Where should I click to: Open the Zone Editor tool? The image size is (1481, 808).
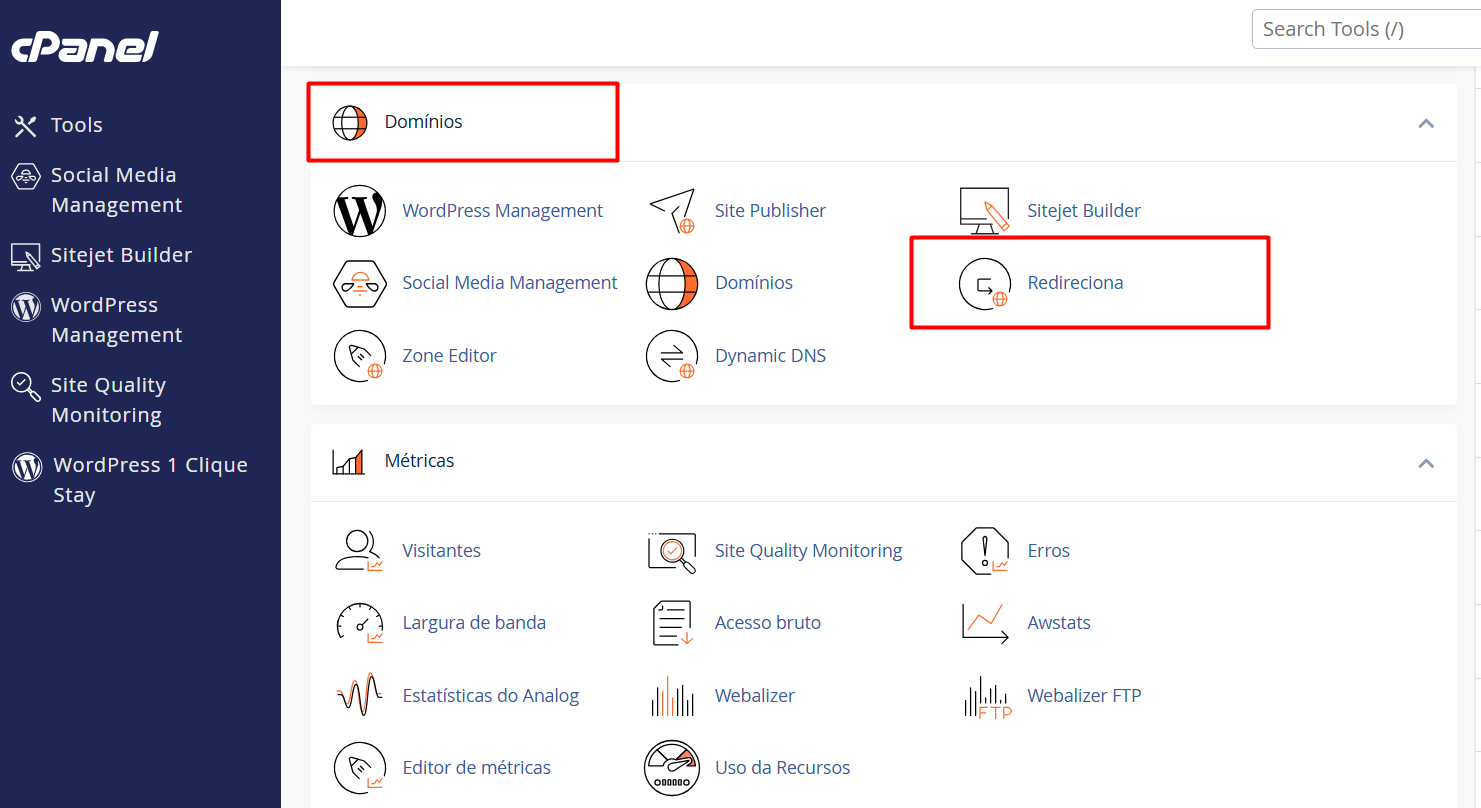(448, 355)
